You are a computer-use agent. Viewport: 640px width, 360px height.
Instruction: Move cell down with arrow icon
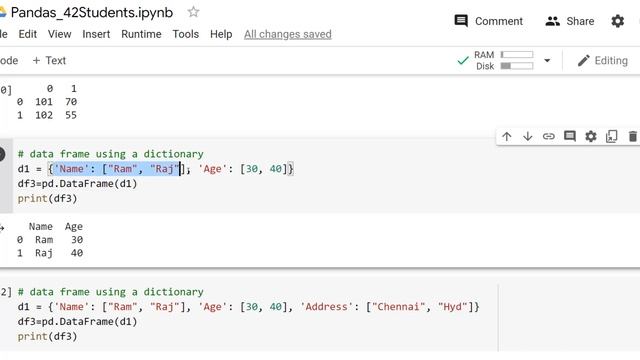(527, 136)
